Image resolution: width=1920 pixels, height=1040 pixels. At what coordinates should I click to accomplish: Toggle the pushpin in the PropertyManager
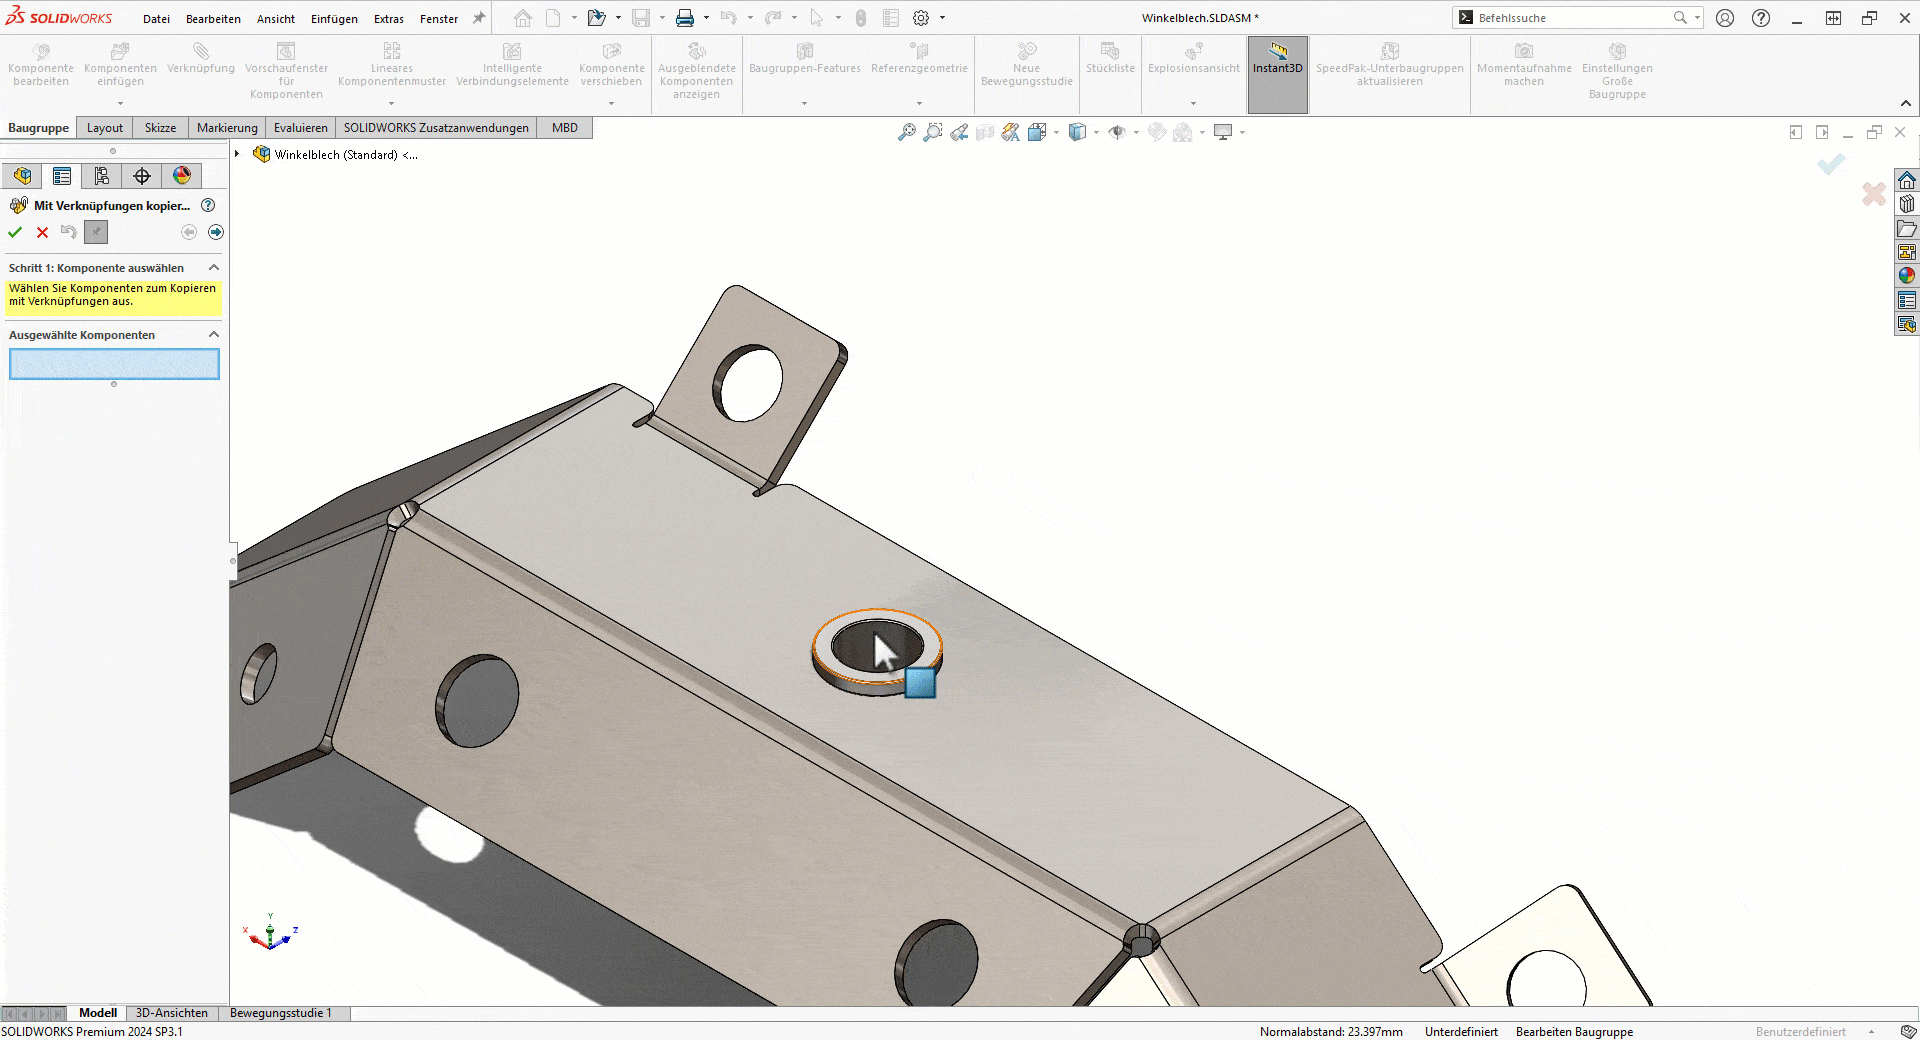pos(95,232)
